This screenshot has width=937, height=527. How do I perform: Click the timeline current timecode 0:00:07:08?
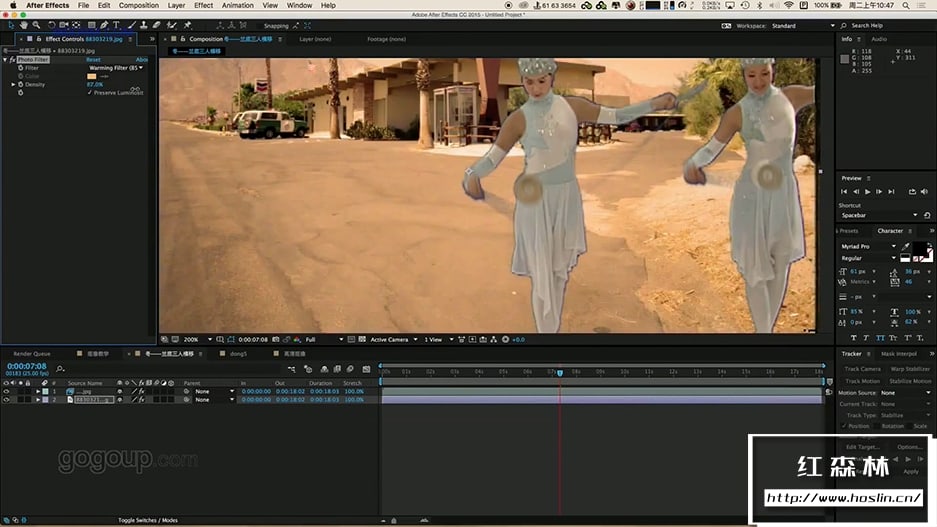27,366
